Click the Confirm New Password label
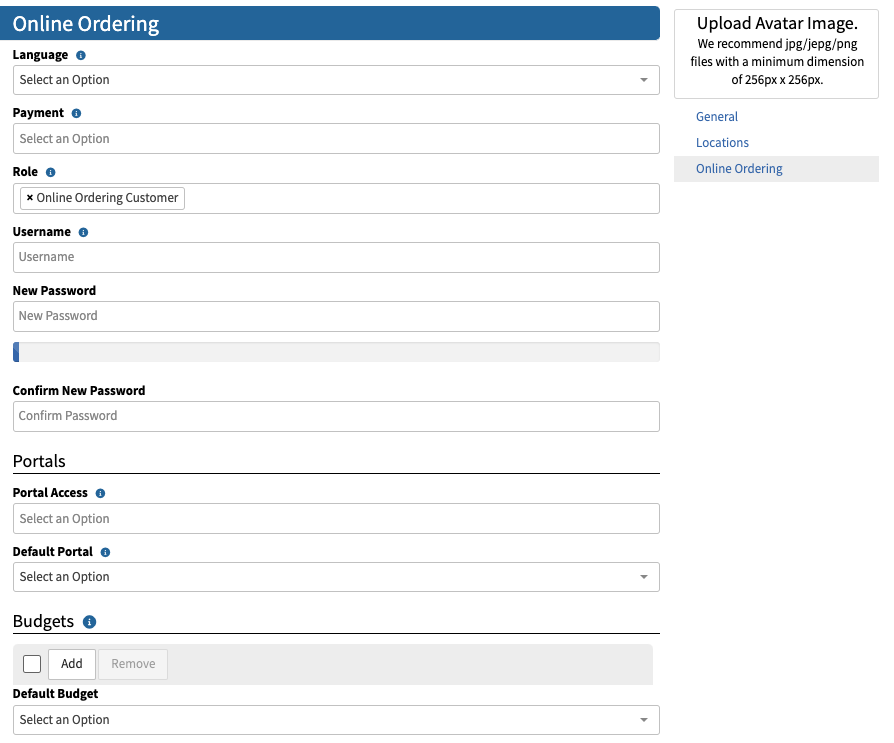Viewport: 894px width, 743px height. [x=79, y=391]
